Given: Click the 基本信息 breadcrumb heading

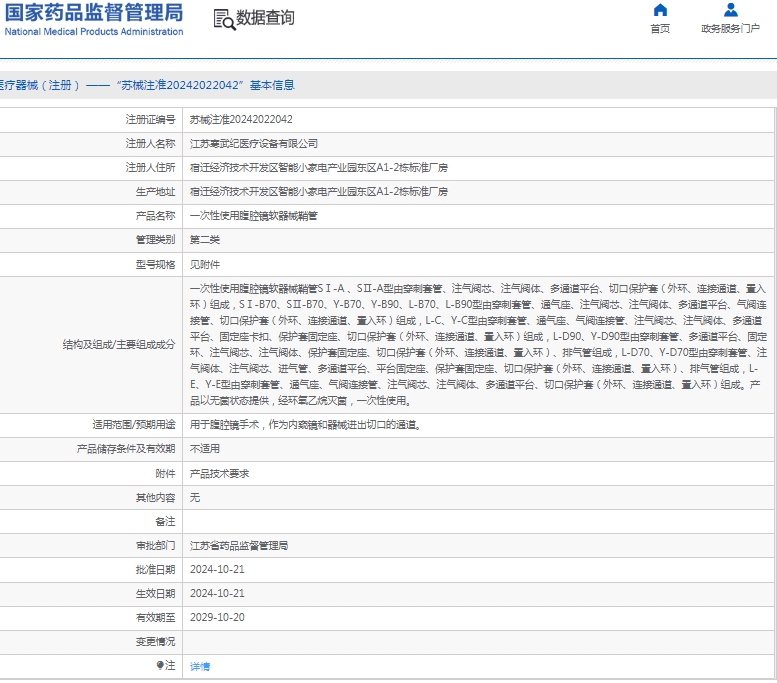Looking at the screenshot, I should click(272, 85).
